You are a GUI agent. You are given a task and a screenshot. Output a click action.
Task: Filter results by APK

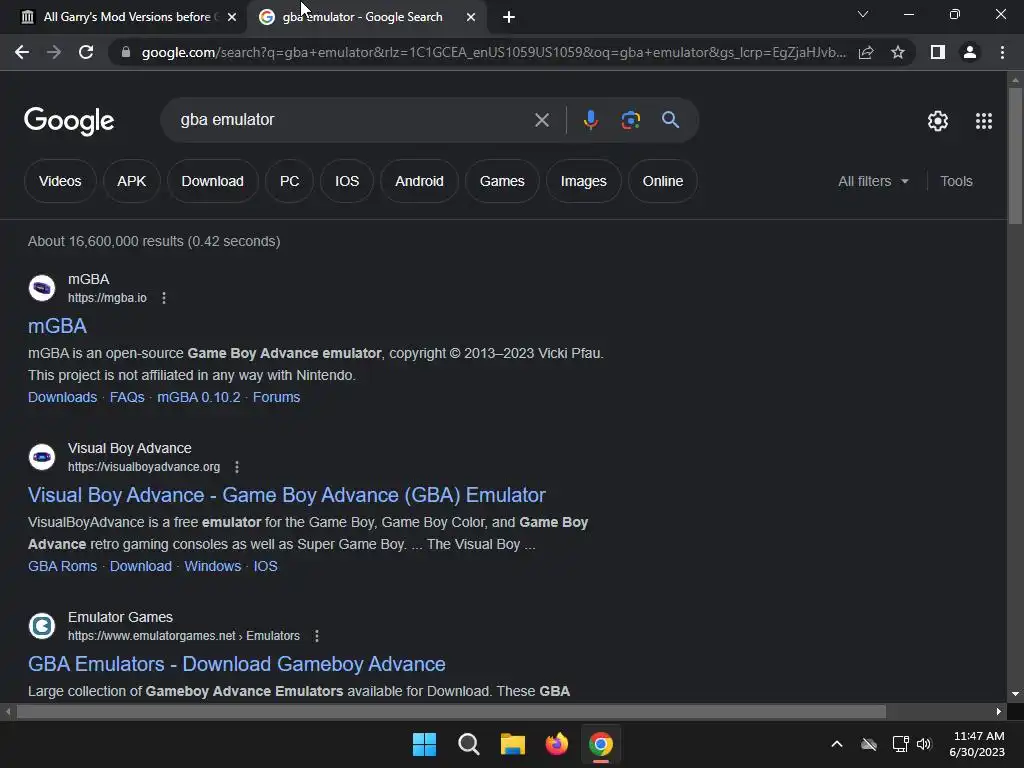pyautogui.click(x=131, y=181)
